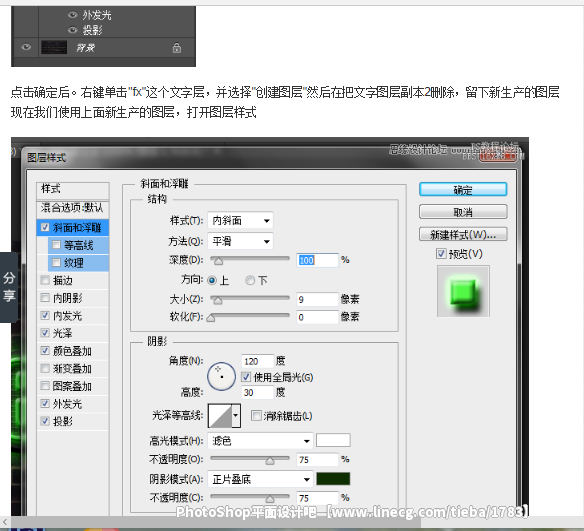Click the lock icon on 背景 layer
This screenshot has height=531, width=584.
tap(177, 48)
